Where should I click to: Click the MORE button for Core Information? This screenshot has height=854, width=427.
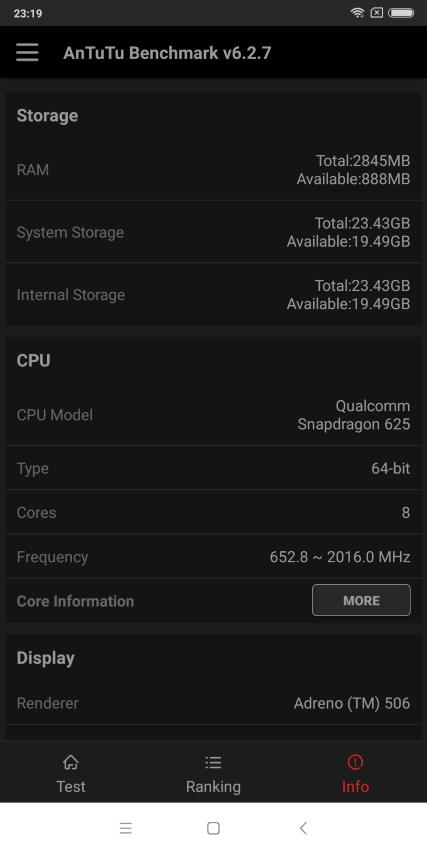361,600
